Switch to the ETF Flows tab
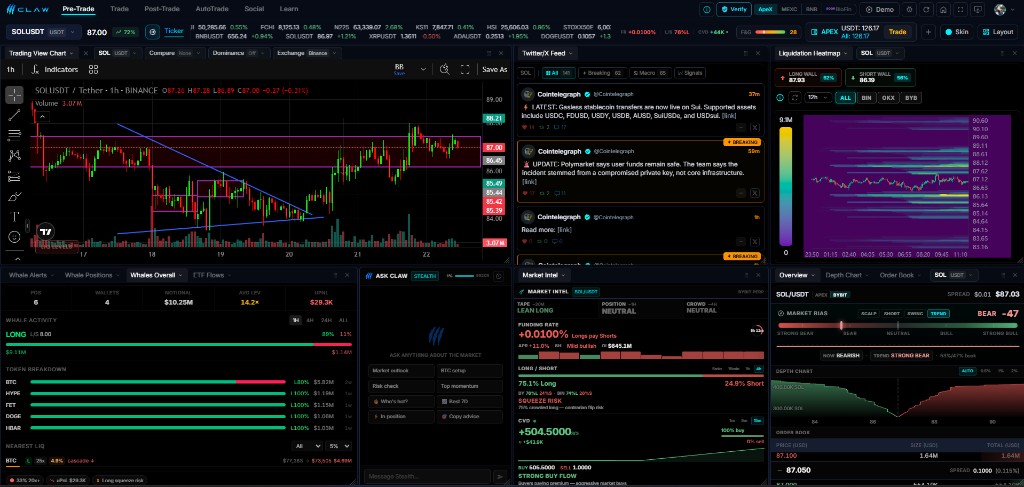 pyautogui.click(x=211, y=275)
